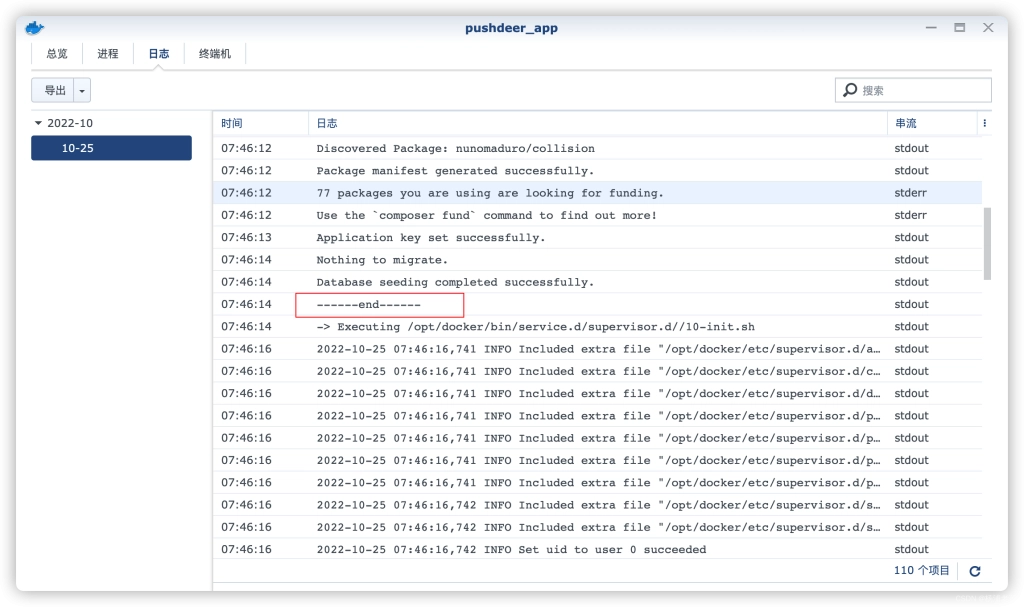1024x607 pixels.
Task: Select the 日志 tab
Action: [159, 54]
